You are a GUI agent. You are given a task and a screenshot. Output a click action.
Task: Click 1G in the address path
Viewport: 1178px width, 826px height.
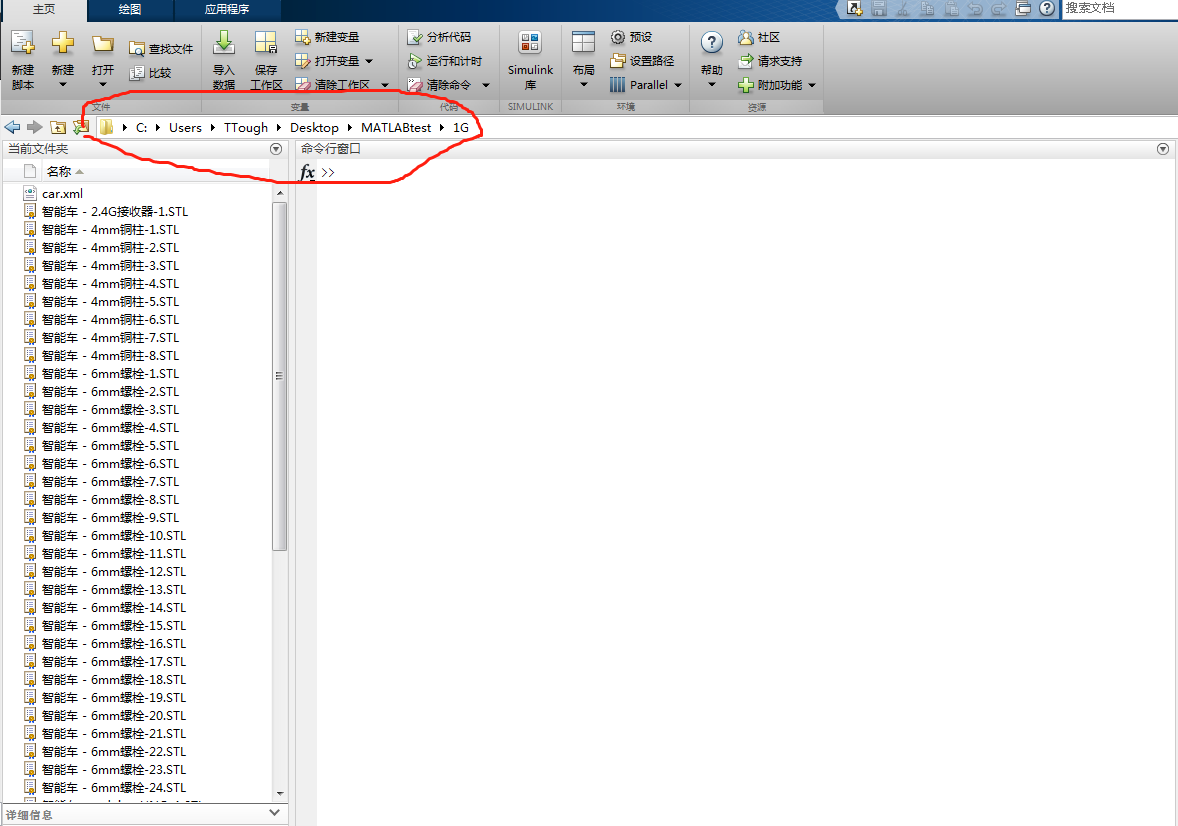point(461,128)
